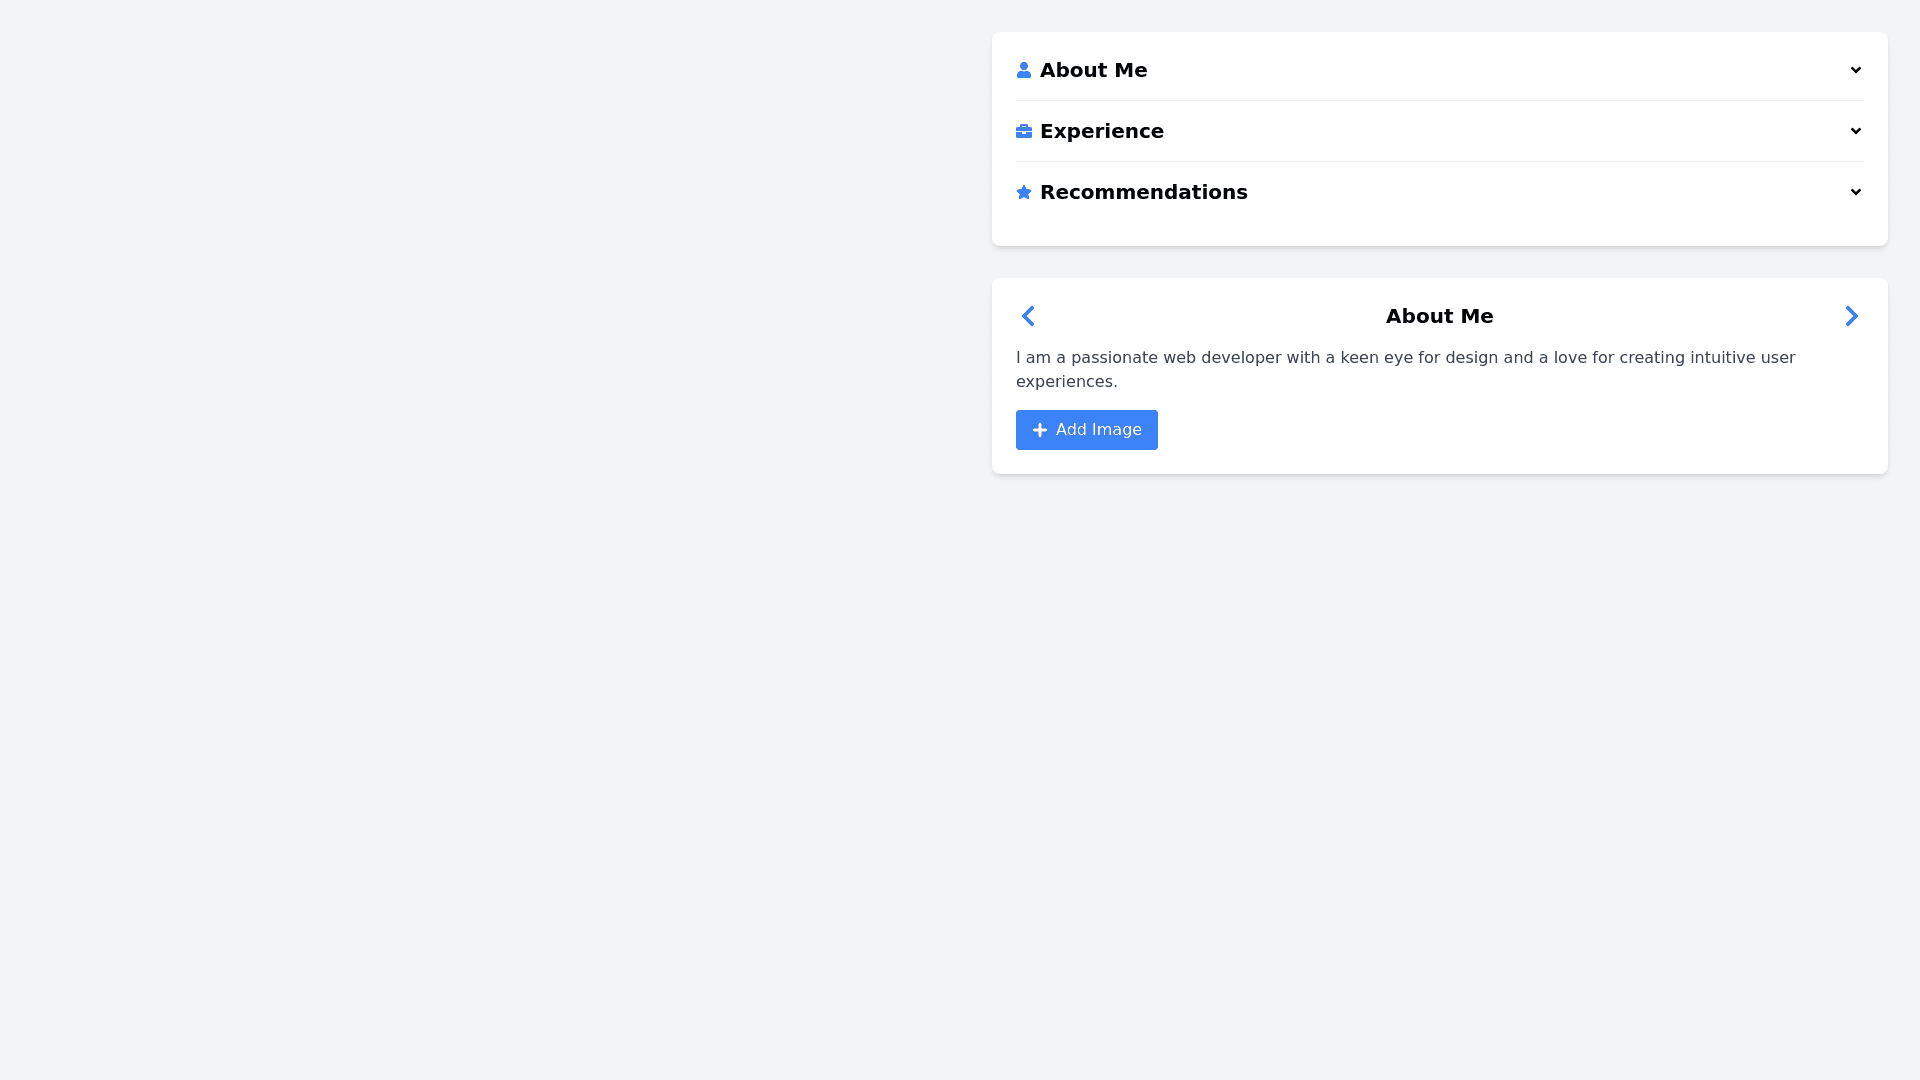The height and width of the screenshot is (1080, 1920).
Task: Go to previous slide with left arrow
Action: tap(1028, 316)
